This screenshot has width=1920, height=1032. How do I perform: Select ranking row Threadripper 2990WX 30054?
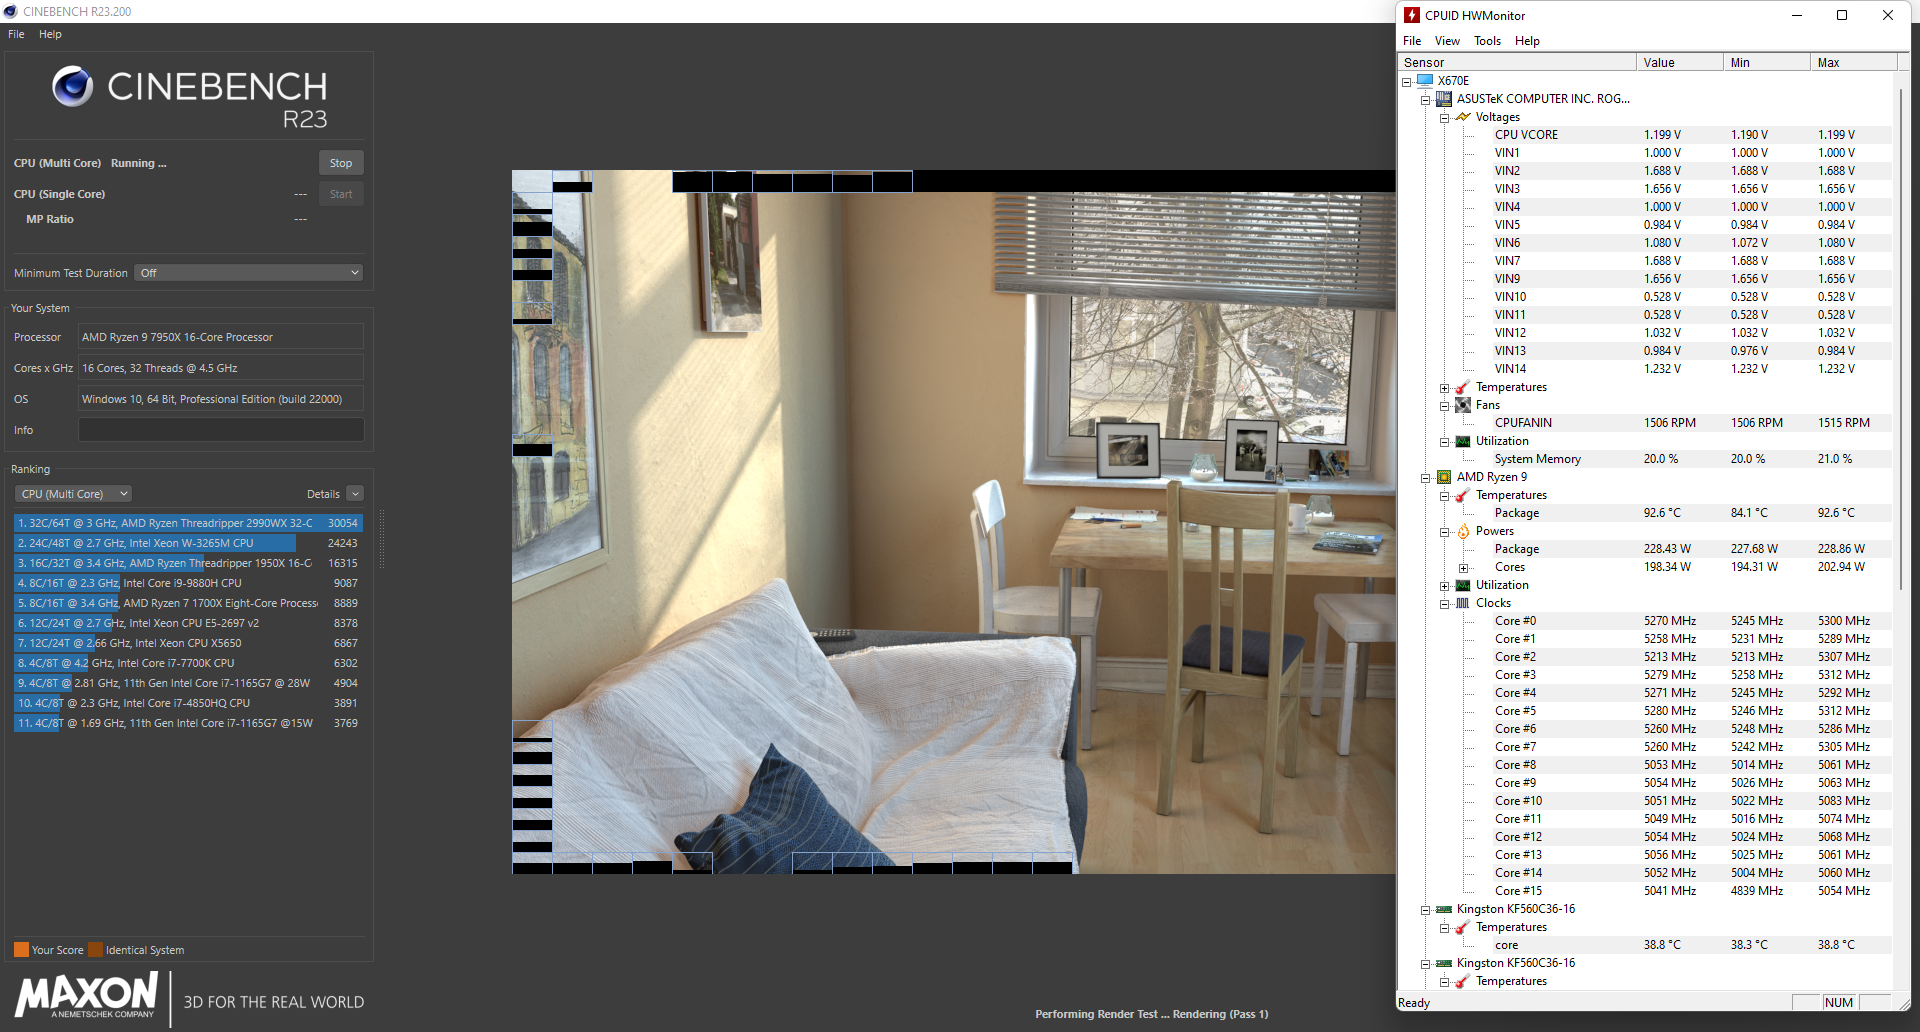tap(188, 523)
